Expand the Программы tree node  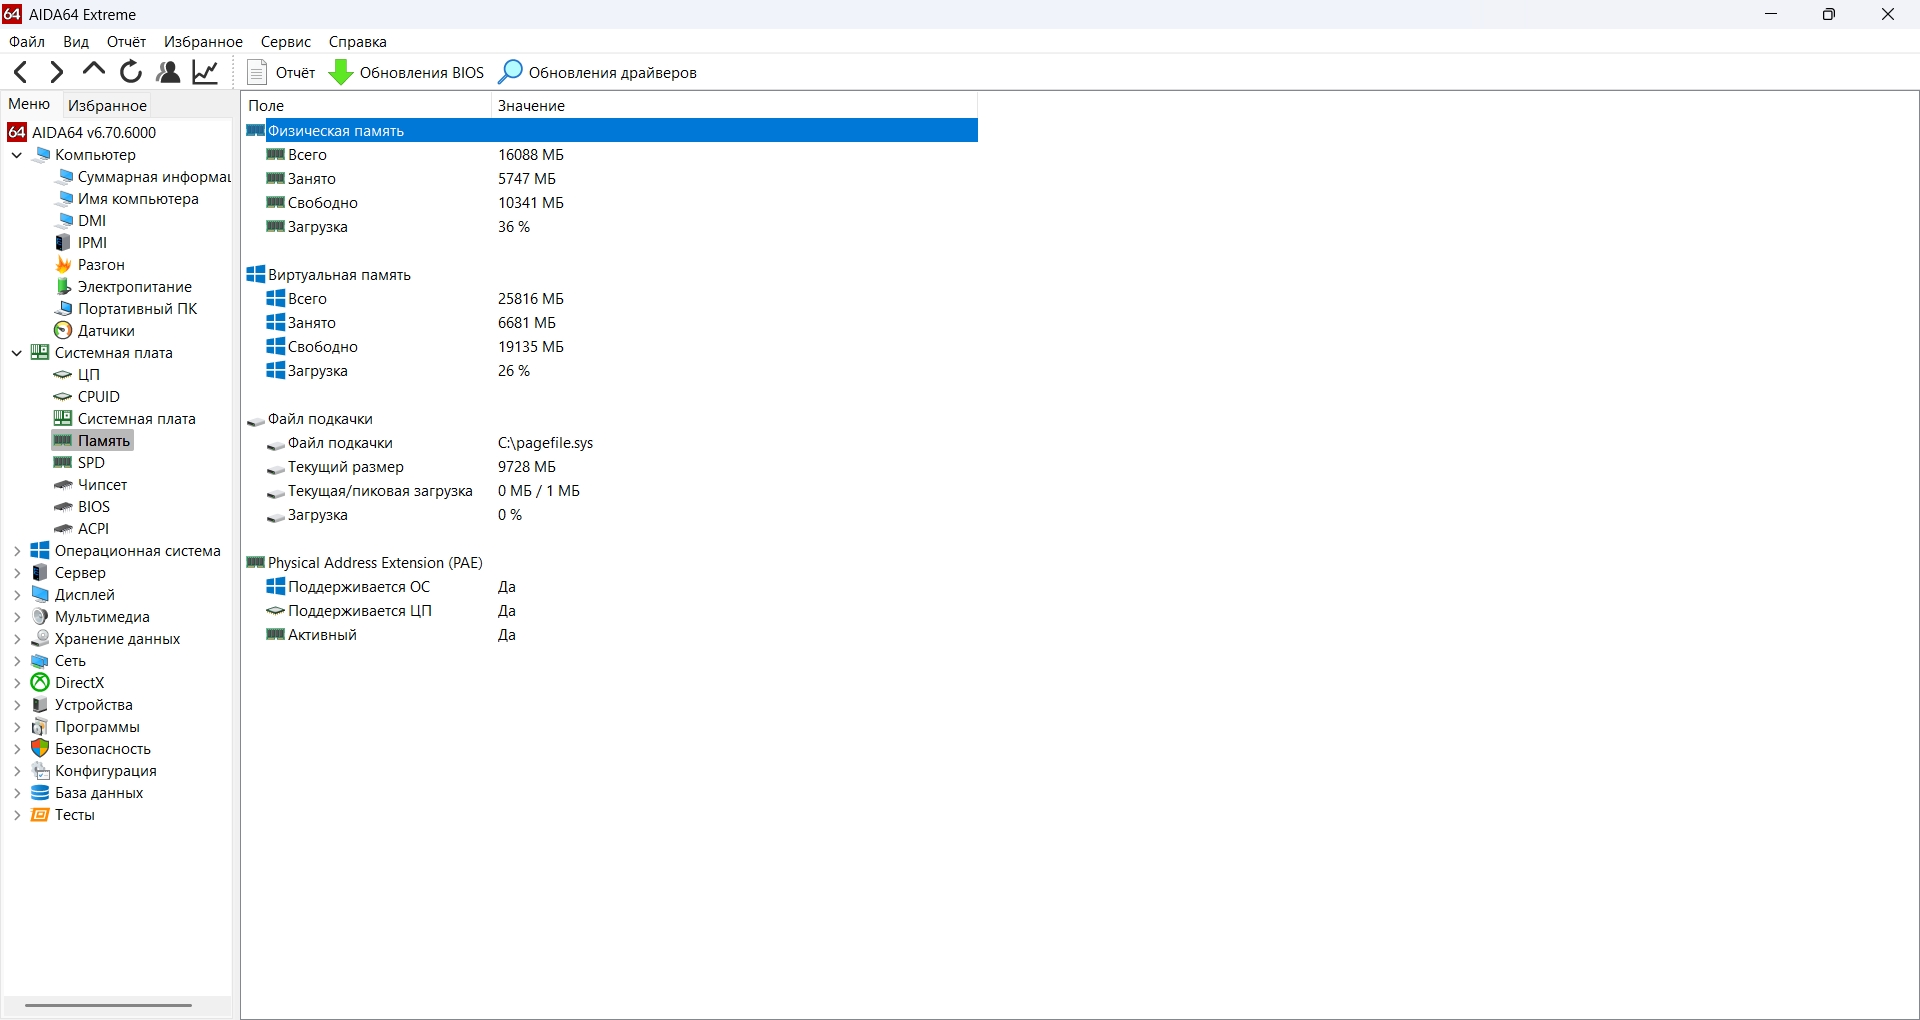pyautogui.click(x=17, y=727)
